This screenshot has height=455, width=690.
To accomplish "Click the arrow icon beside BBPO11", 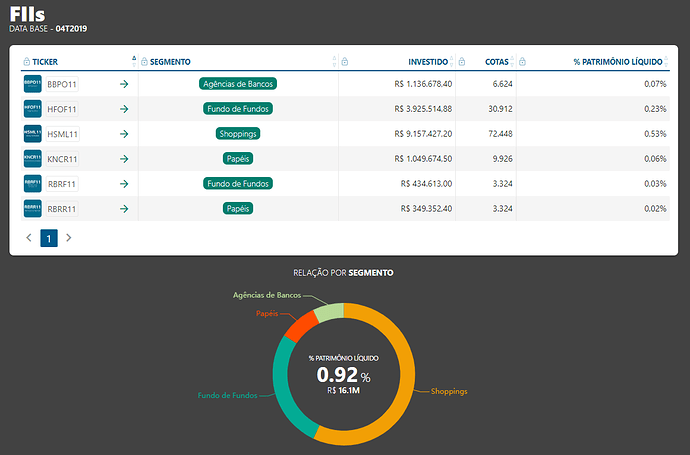I will click(124, 84).
